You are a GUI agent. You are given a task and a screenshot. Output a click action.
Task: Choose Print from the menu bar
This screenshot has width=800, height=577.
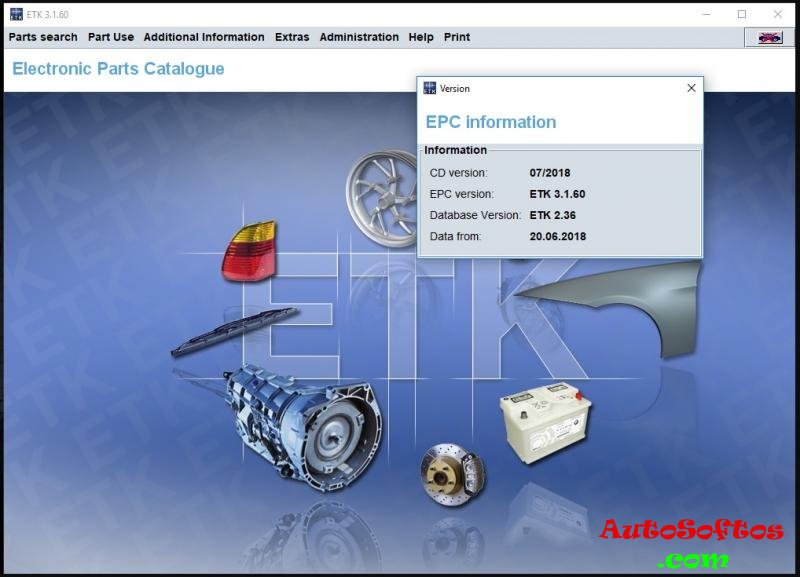tap(457, 37)
